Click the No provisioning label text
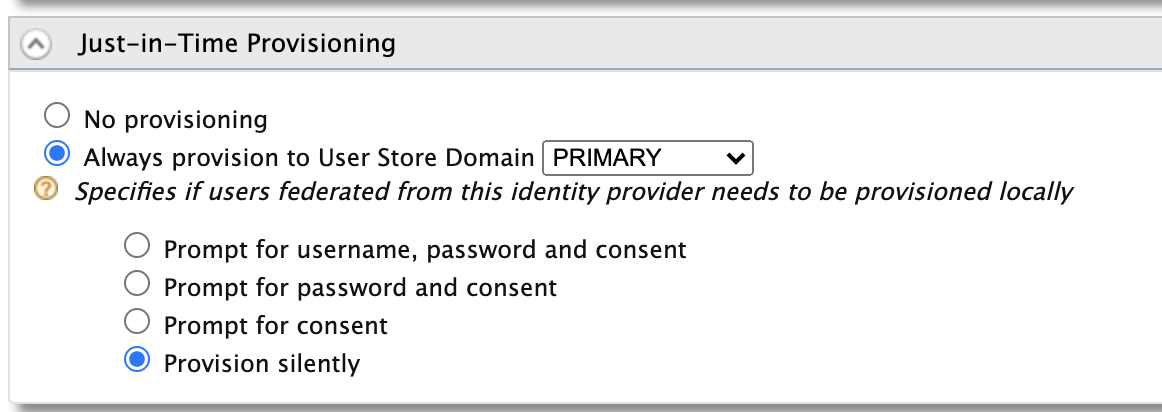Screen dimensions: 1162x412 point(176,120)
